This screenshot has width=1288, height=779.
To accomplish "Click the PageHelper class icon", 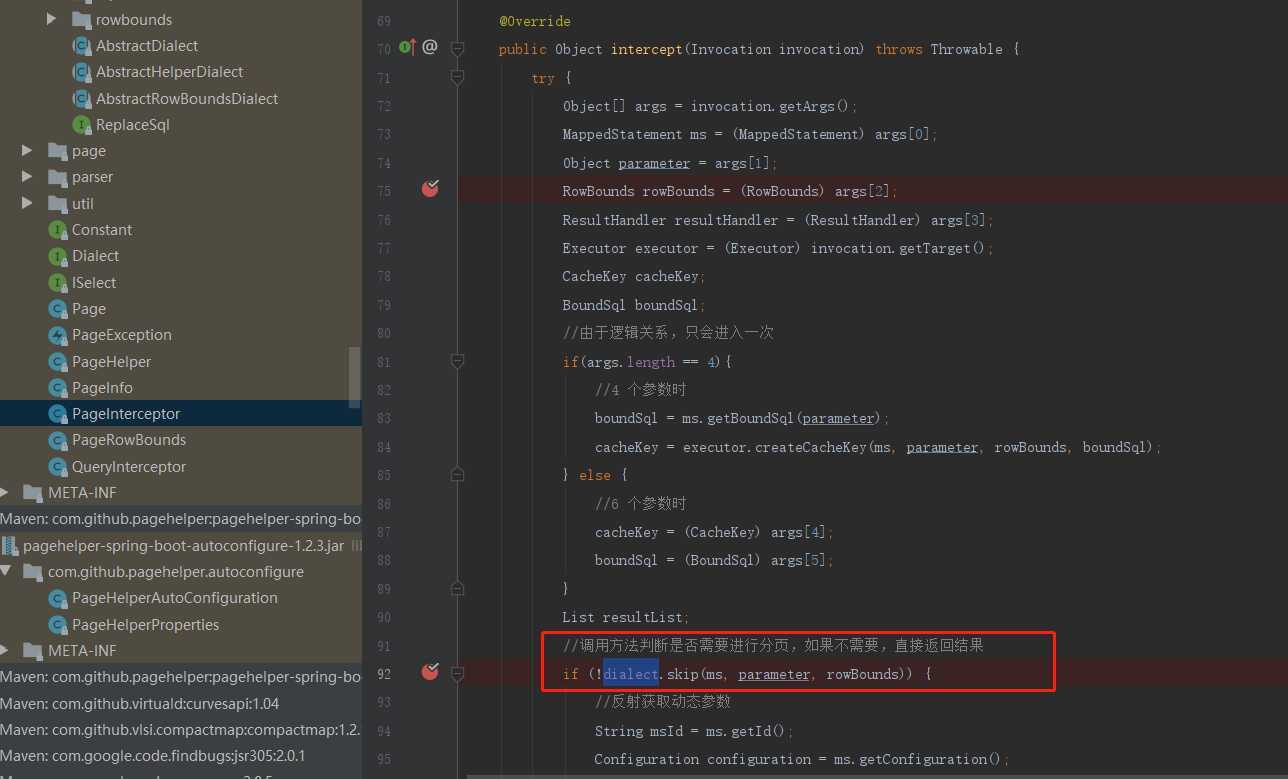I will tap(57, 361).
